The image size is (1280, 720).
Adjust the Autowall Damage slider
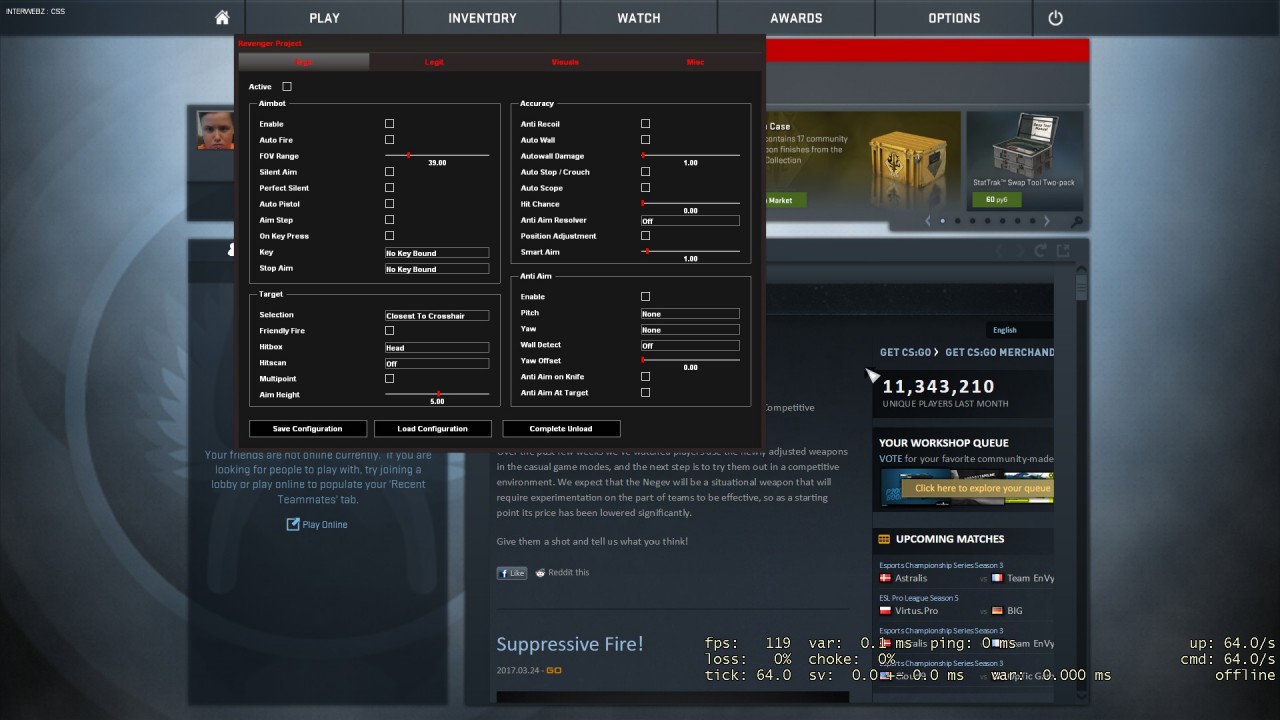point(690,155)
